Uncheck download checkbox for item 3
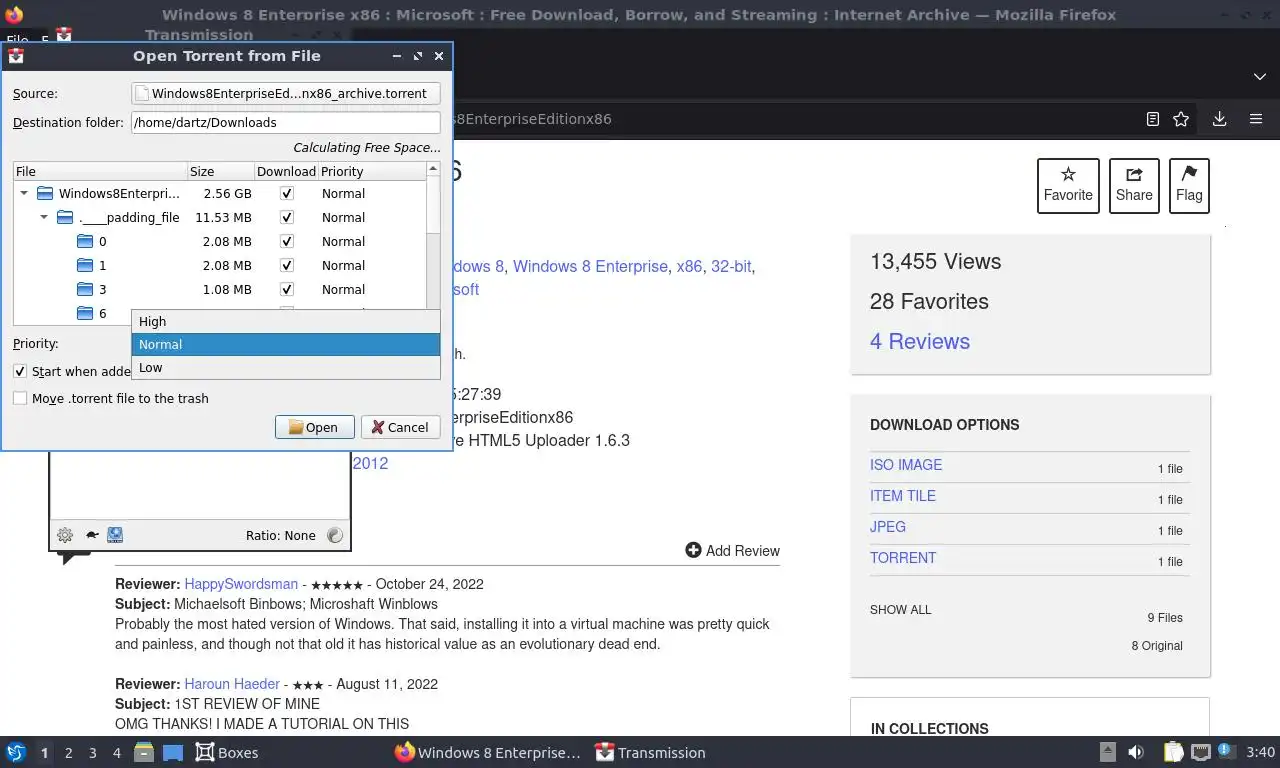The height and width of the screenshot is (768, 1280). 287,289
